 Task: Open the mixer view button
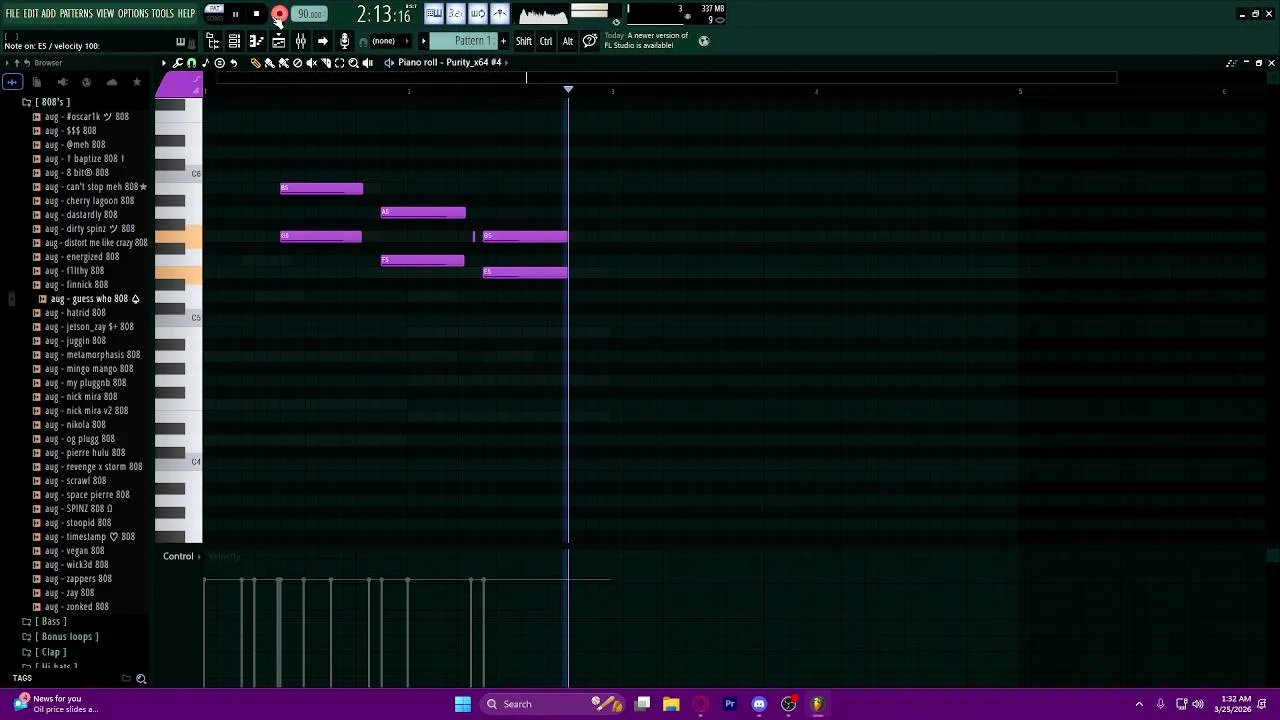(301, 41)
